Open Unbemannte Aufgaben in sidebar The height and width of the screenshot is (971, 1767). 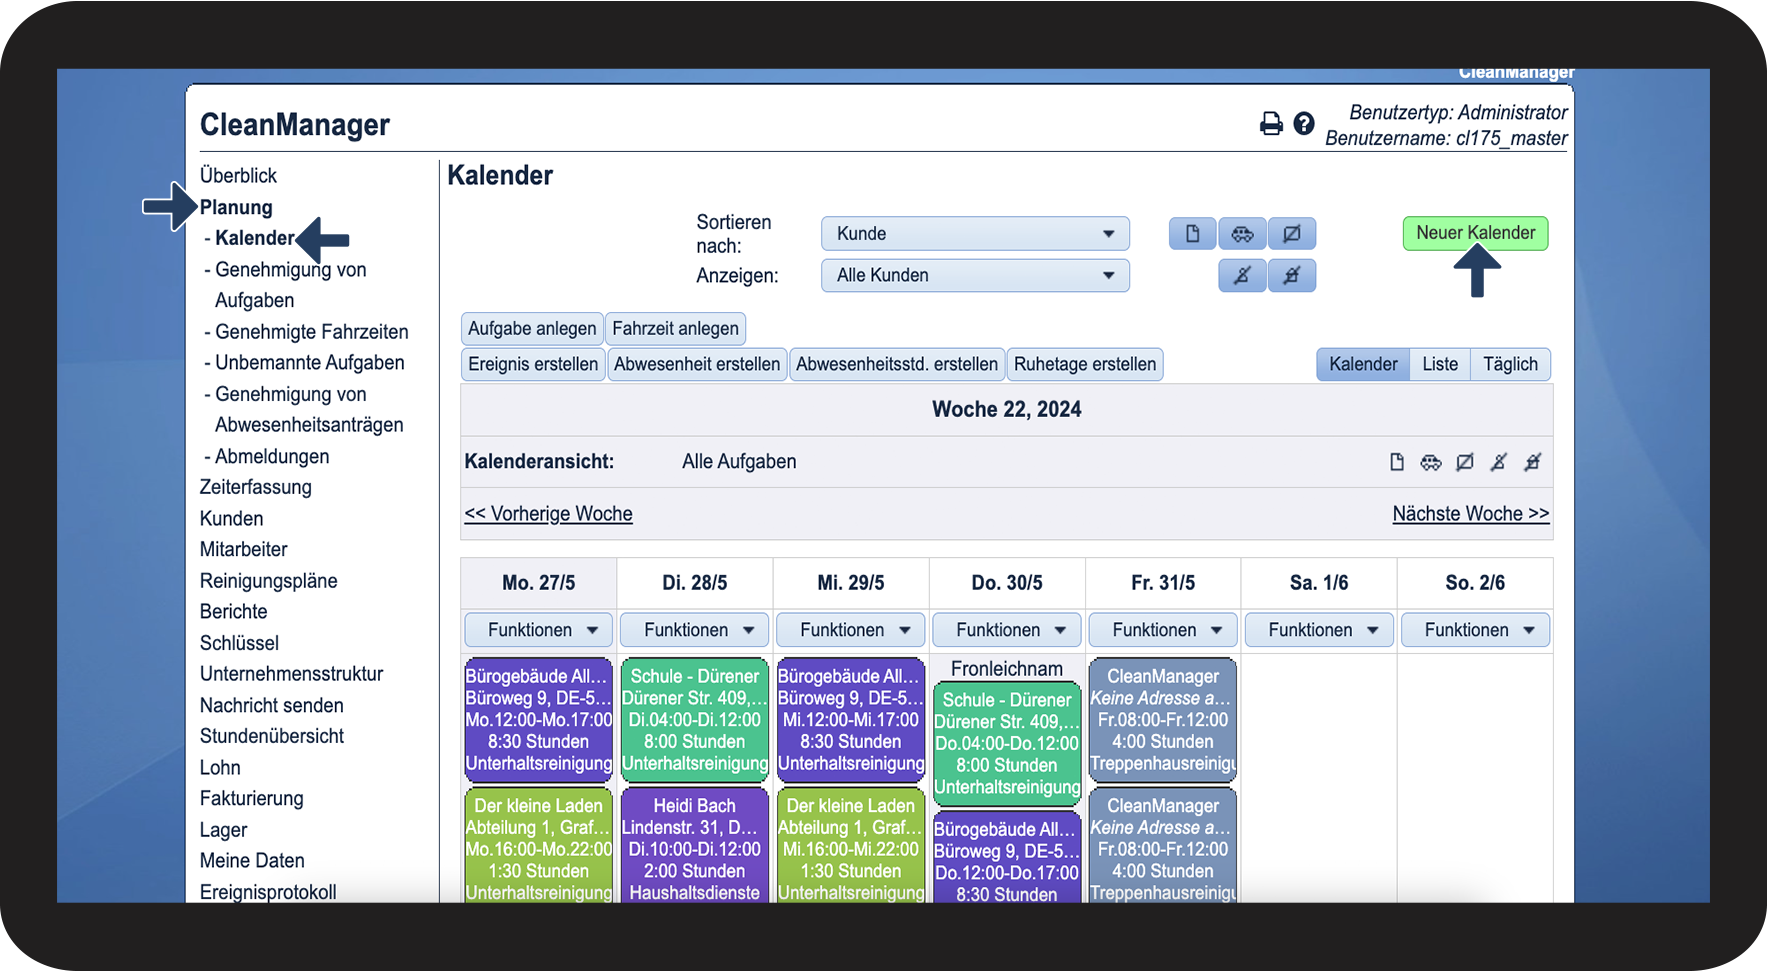[x=309, y=362]
